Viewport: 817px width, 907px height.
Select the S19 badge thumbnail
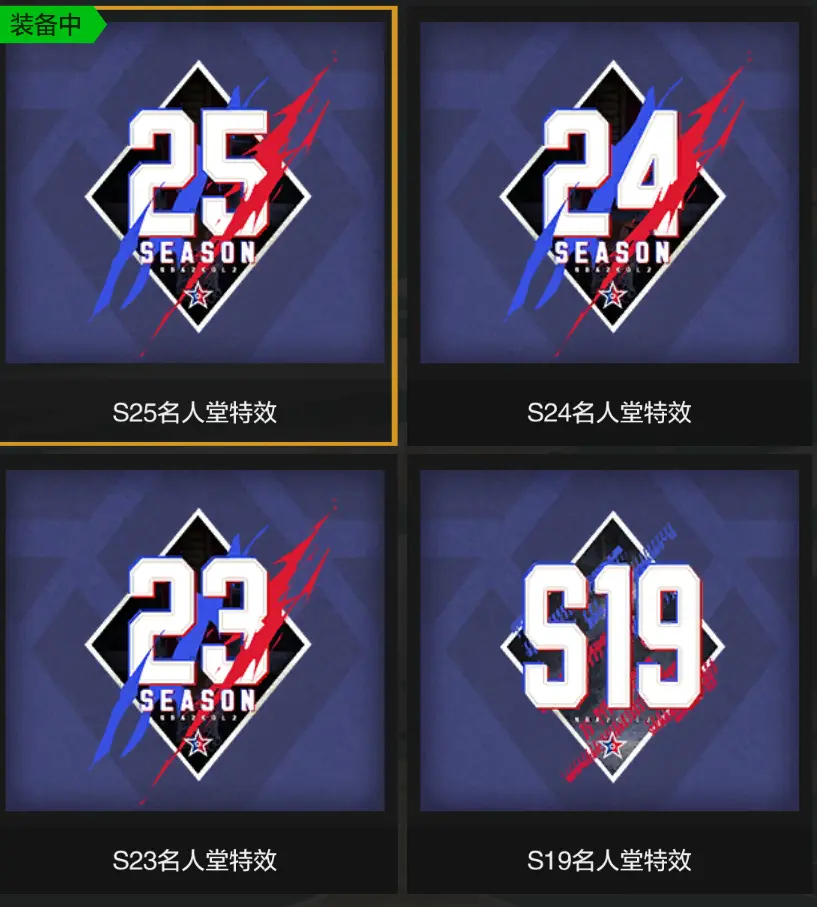pos(609,640)
